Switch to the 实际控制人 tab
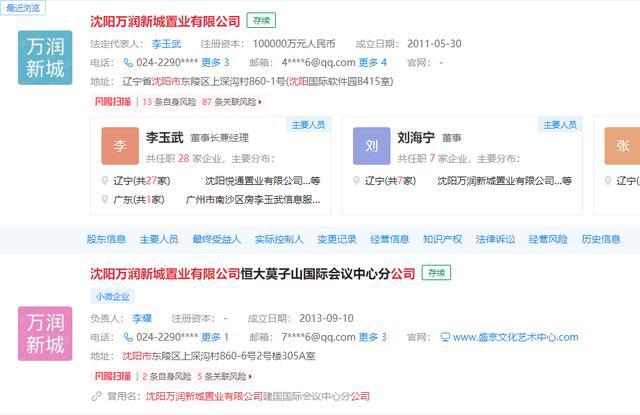 279,239
